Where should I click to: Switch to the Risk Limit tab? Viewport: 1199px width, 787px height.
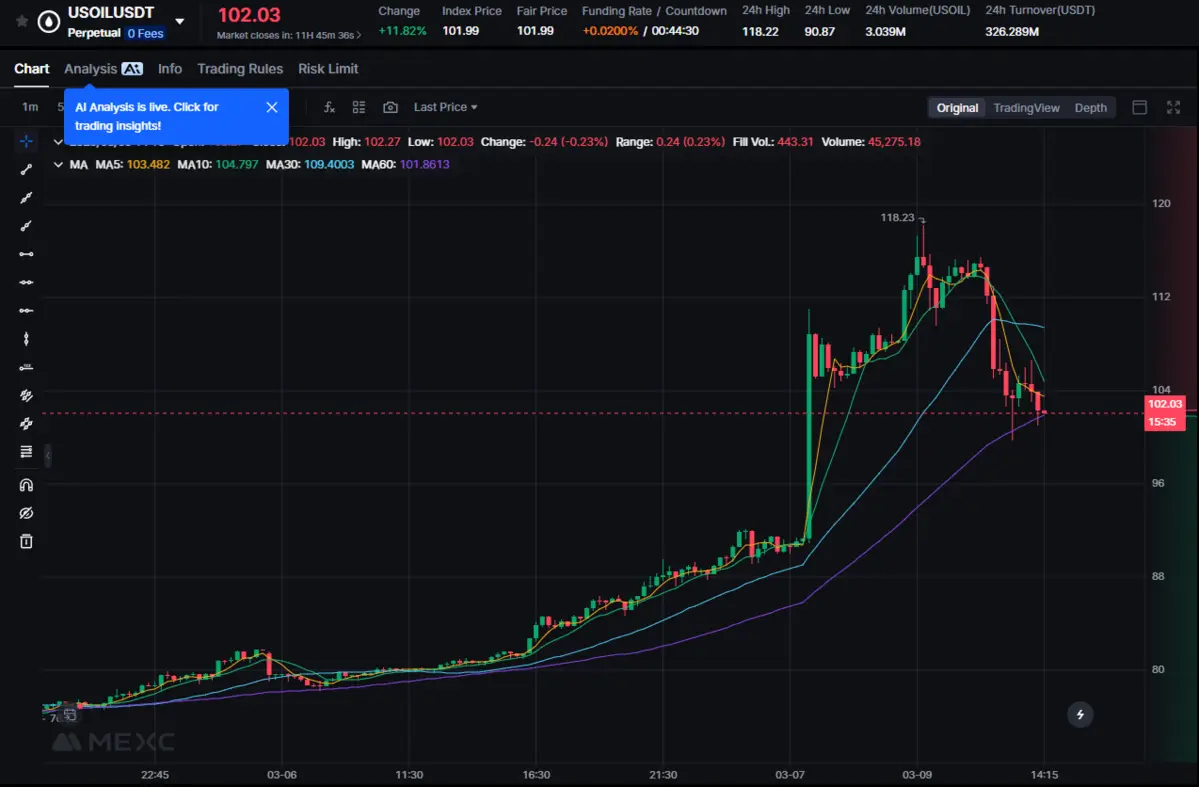[328, 69]
